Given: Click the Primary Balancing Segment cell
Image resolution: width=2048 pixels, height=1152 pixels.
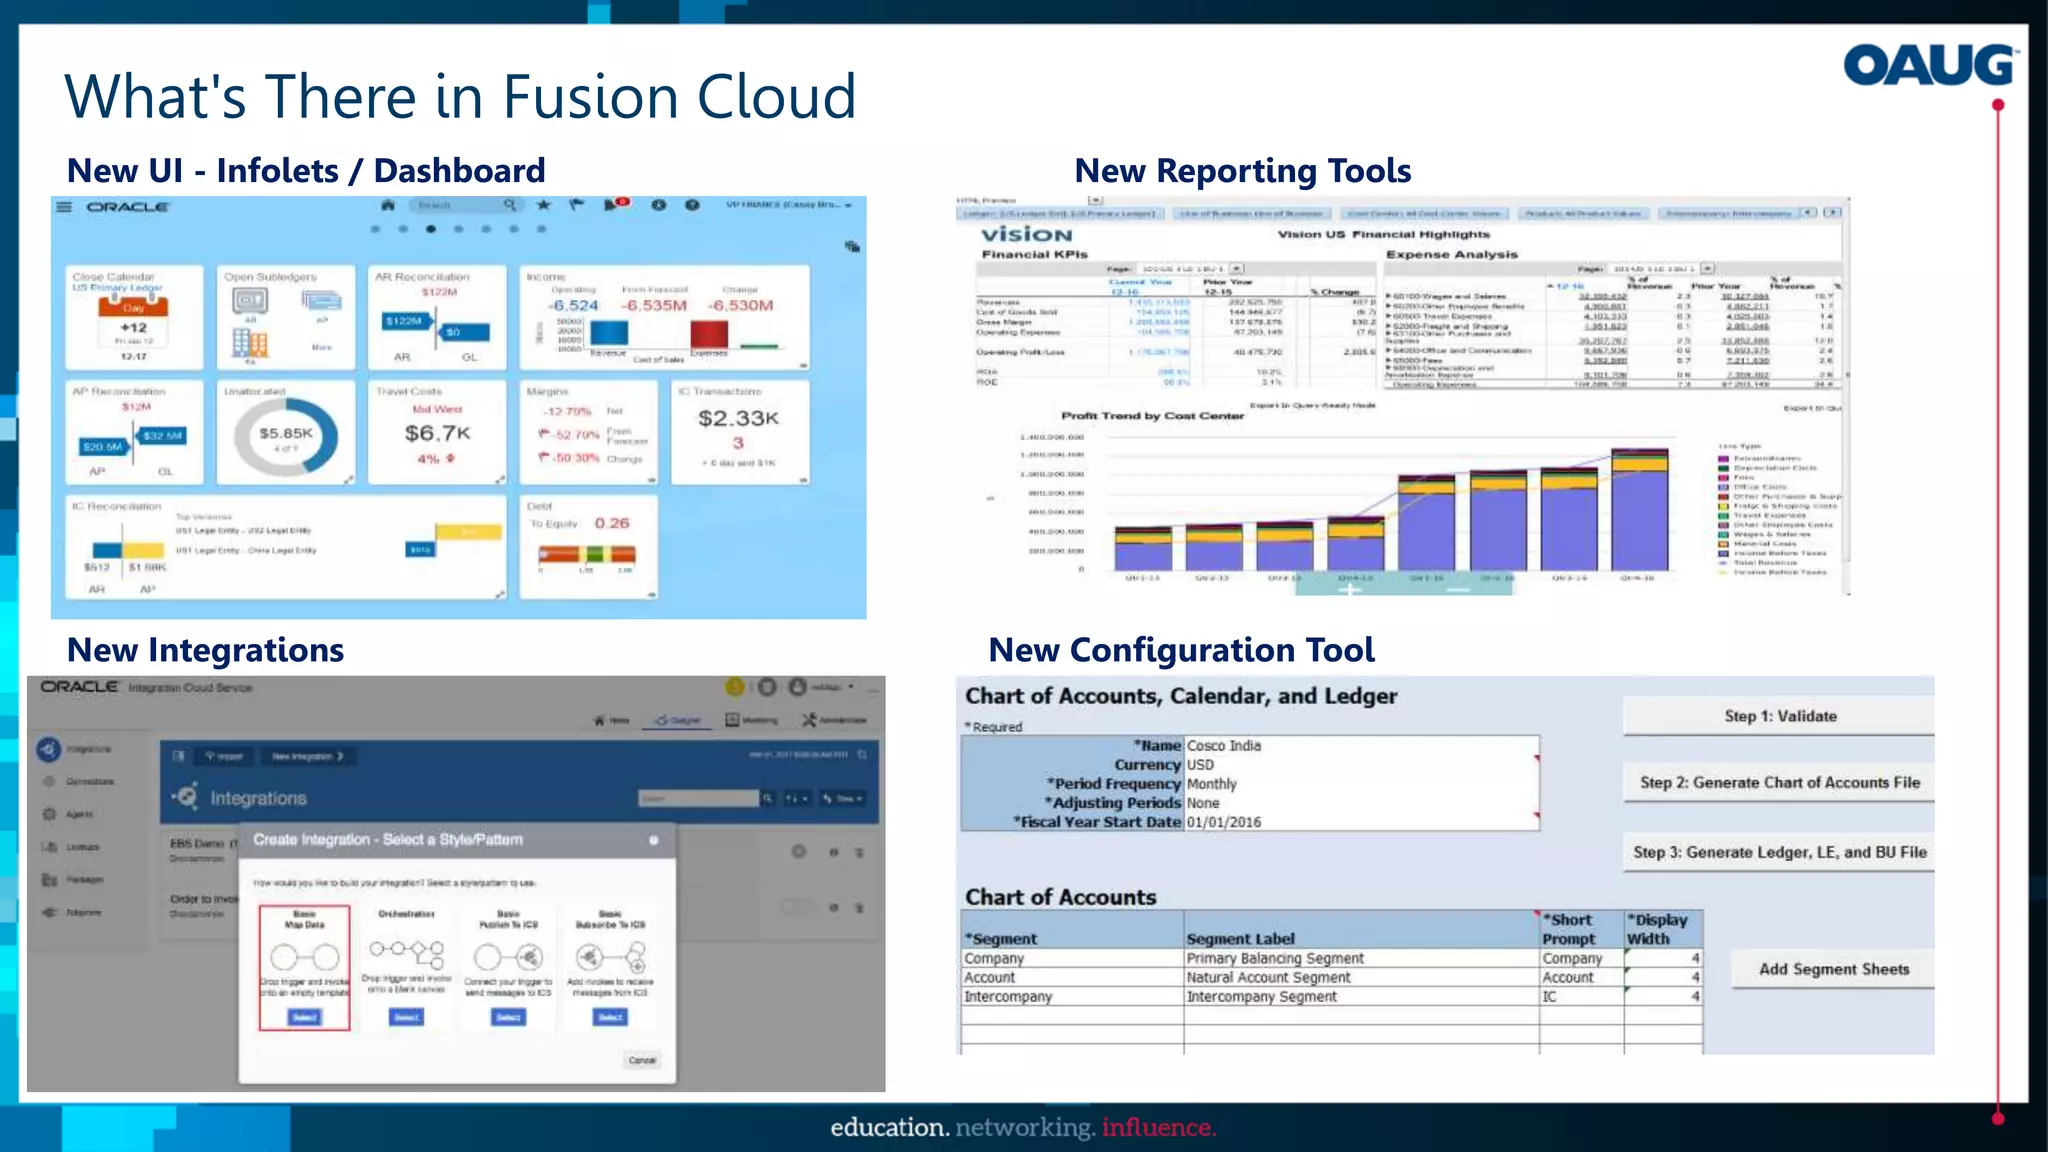Looking at the screenshot, I should (1361, 958).
